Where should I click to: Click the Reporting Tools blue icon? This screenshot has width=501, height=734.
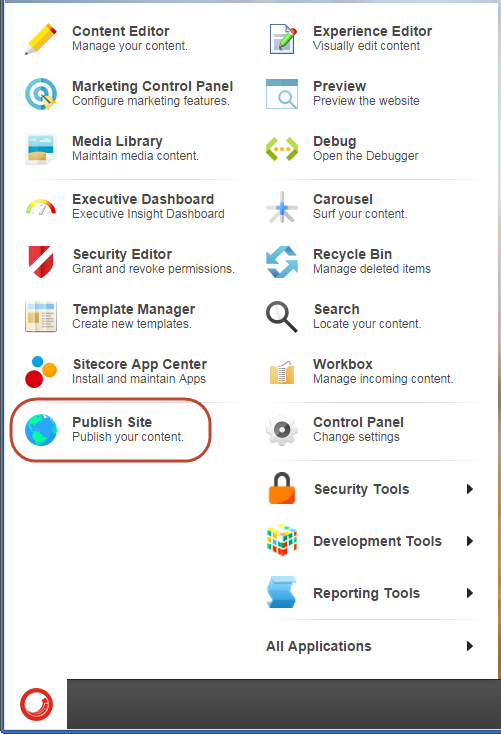282,592
